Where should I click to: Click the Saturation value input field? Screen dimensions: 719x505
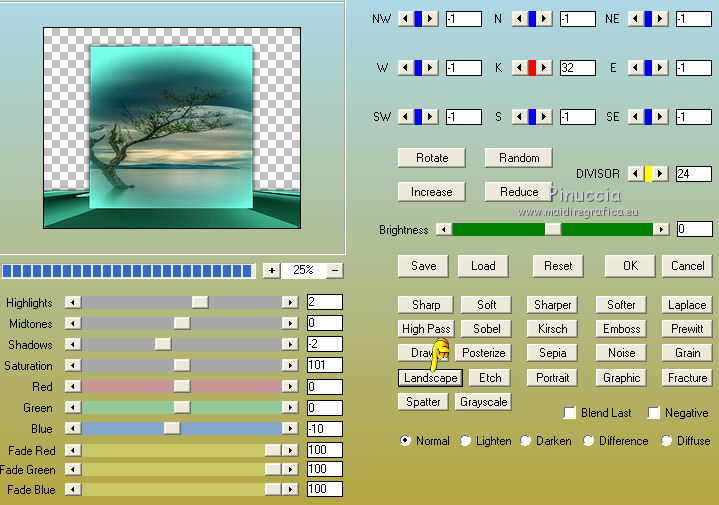325,365
